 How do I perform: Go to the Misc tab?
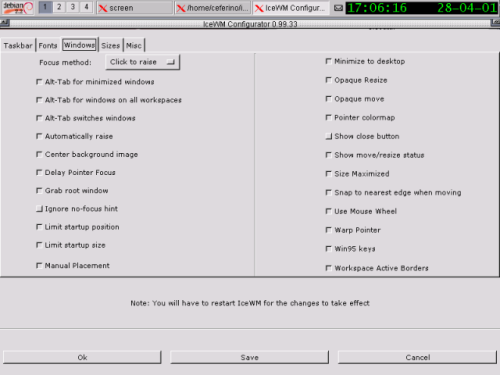(134, 46)
